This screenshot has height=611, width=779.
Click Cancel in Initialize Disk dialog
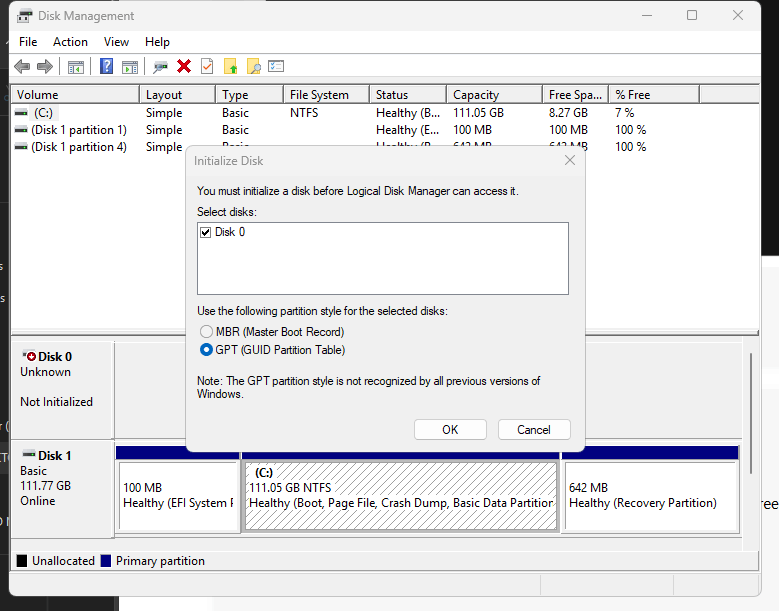pos(534,430)
